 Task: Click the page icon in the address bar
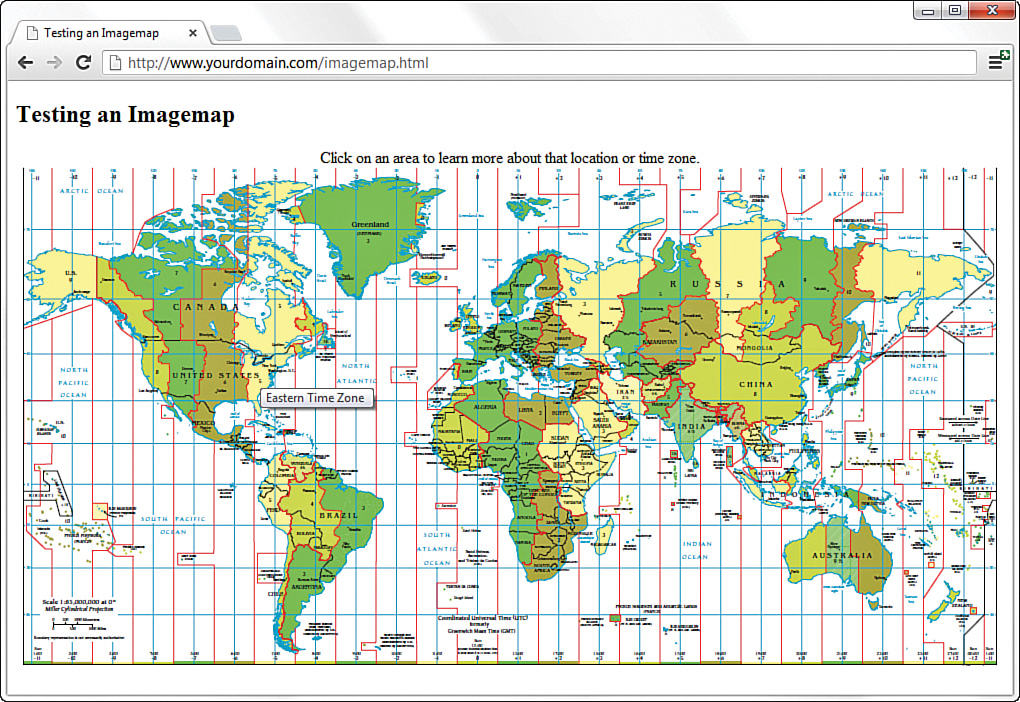tap(113, 62)
